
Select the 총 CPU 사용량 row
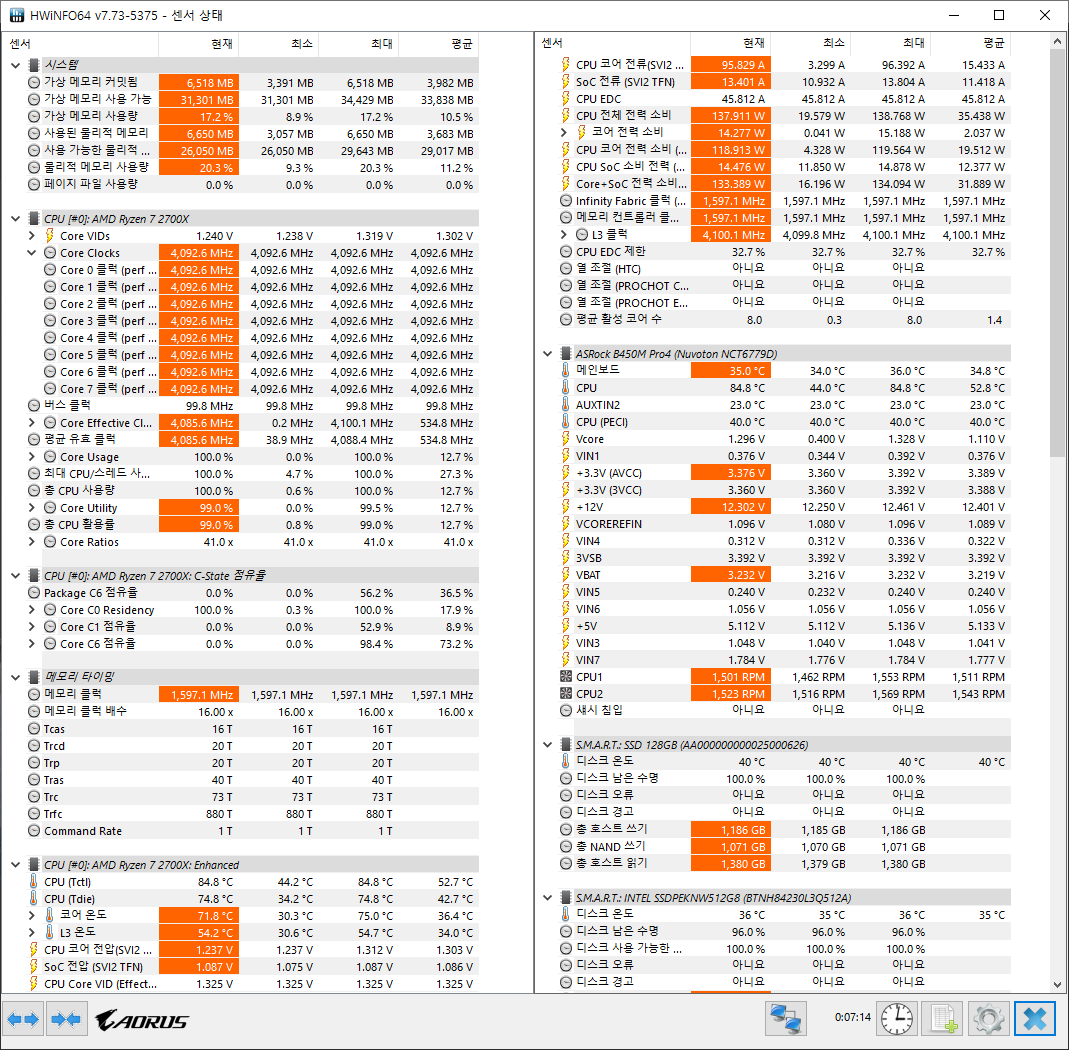(x=252, y=491)
